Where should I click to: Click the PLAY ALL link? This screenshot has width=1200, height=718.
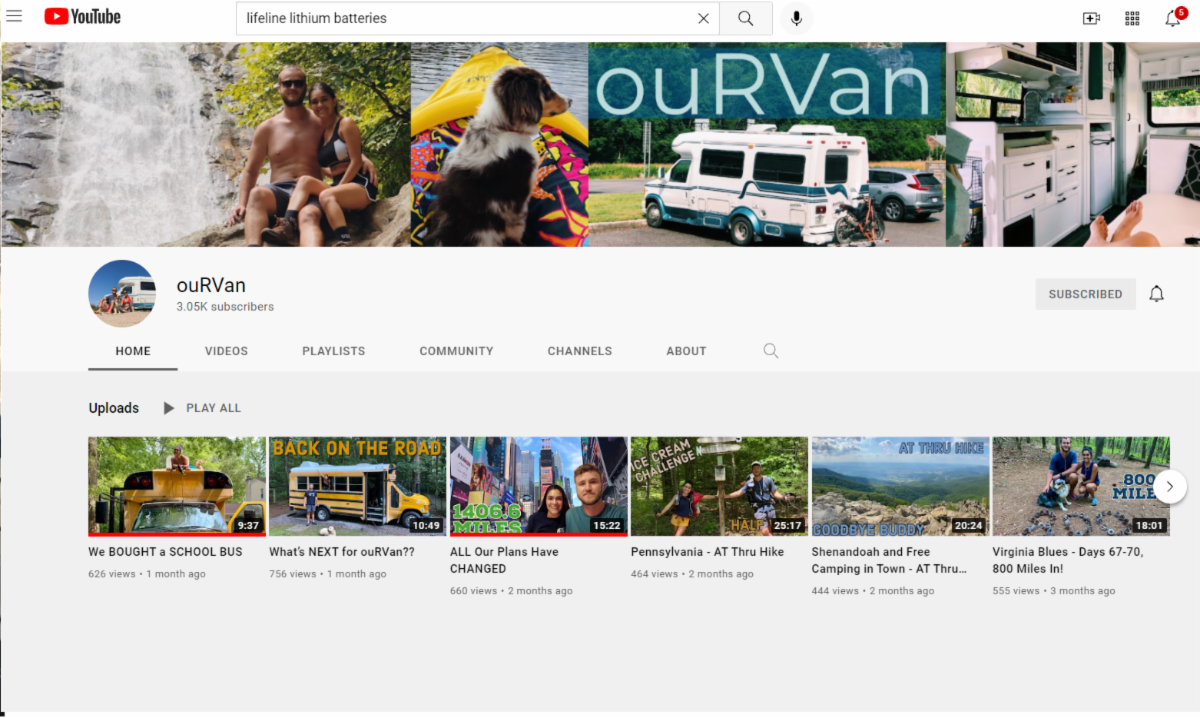(x=213, y=408)
